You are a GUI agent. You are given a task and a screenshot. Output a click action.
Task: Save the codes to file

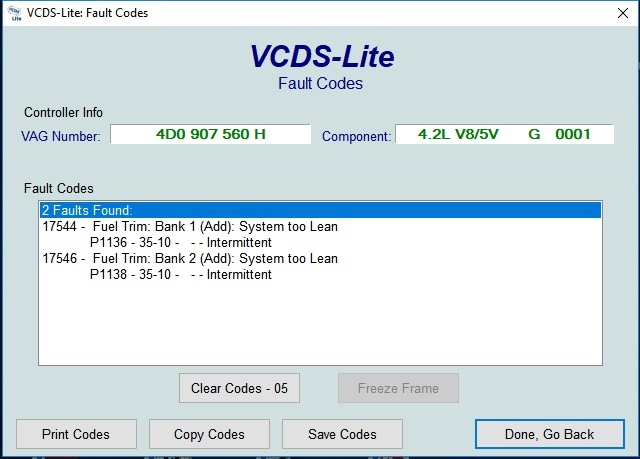pos(342,434)
